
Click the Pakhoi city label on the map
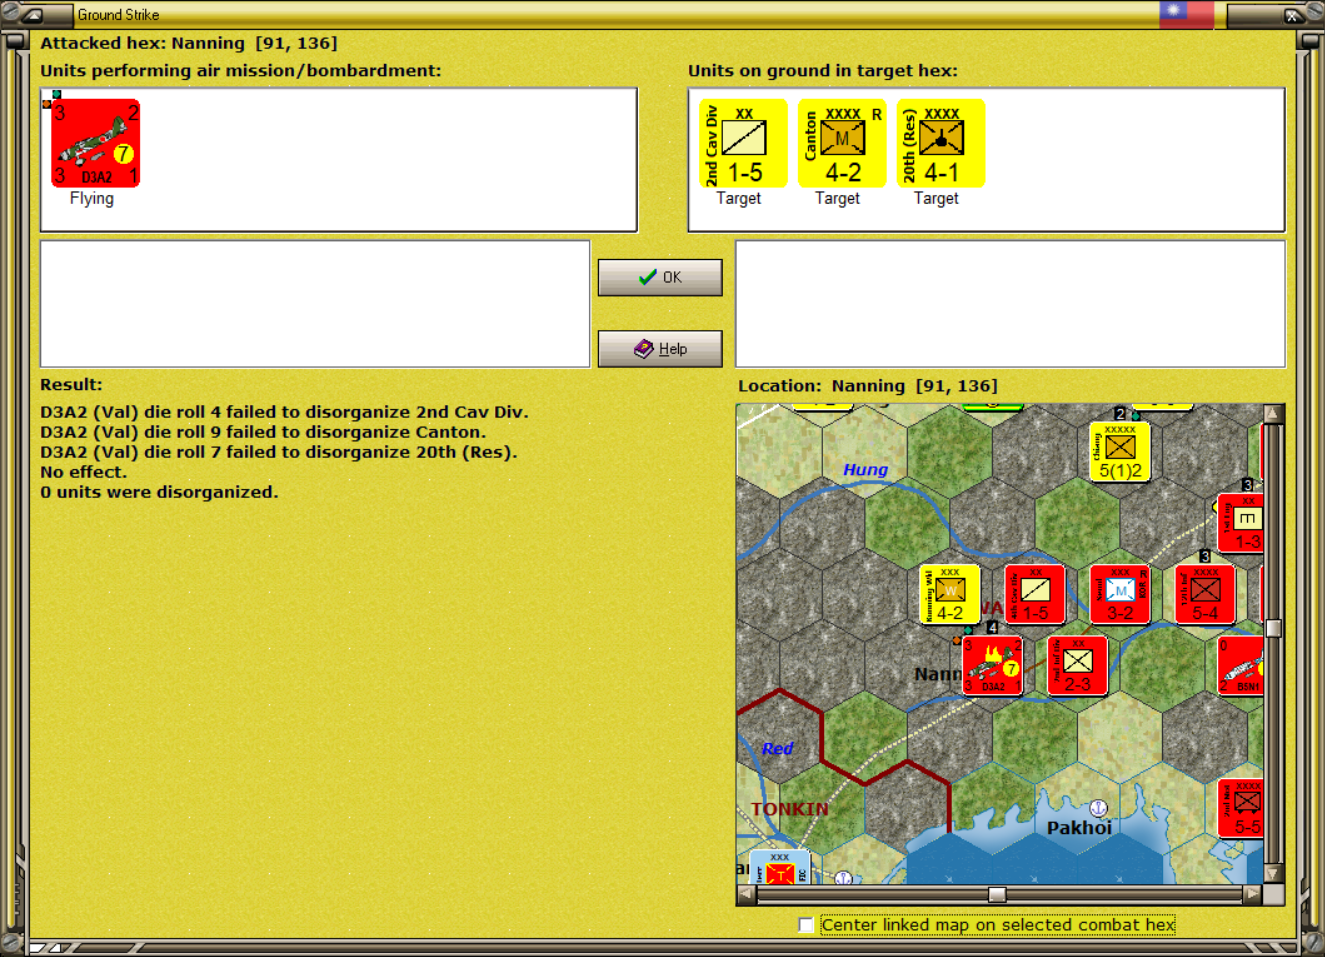pyautogui.click(x=1079, y=828)
